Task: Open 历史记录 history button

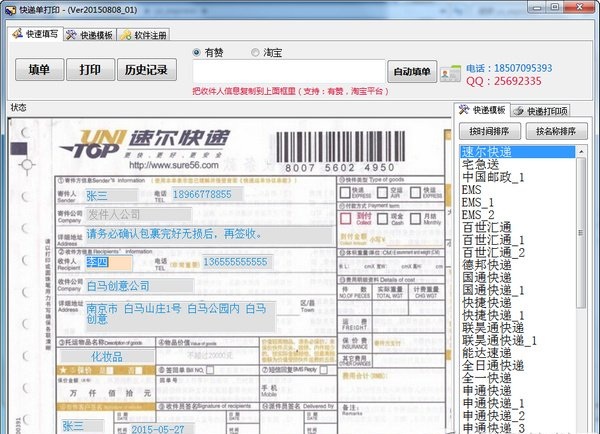Action: coord(147,70)
